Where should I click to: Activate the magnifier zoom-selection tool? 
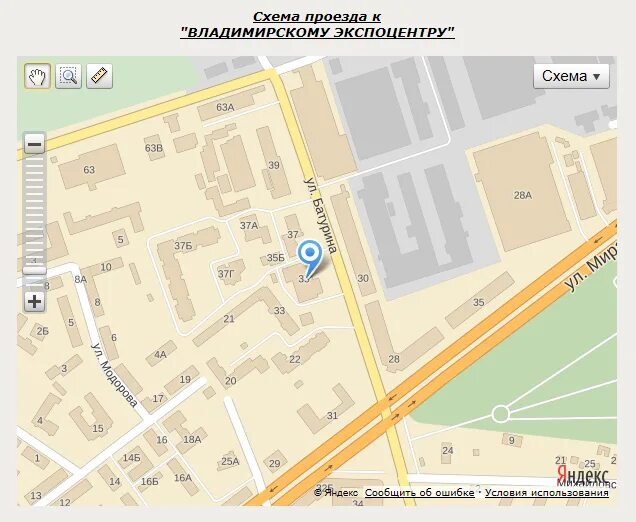(68, 76)
